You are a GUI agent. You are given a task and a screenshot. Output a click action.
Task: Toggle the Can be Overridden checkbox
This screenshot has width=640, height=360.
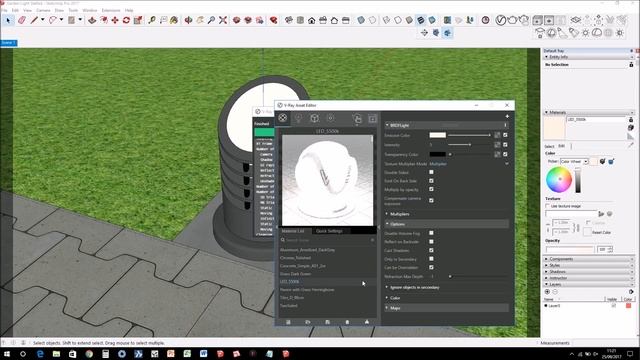coord(431,267)
